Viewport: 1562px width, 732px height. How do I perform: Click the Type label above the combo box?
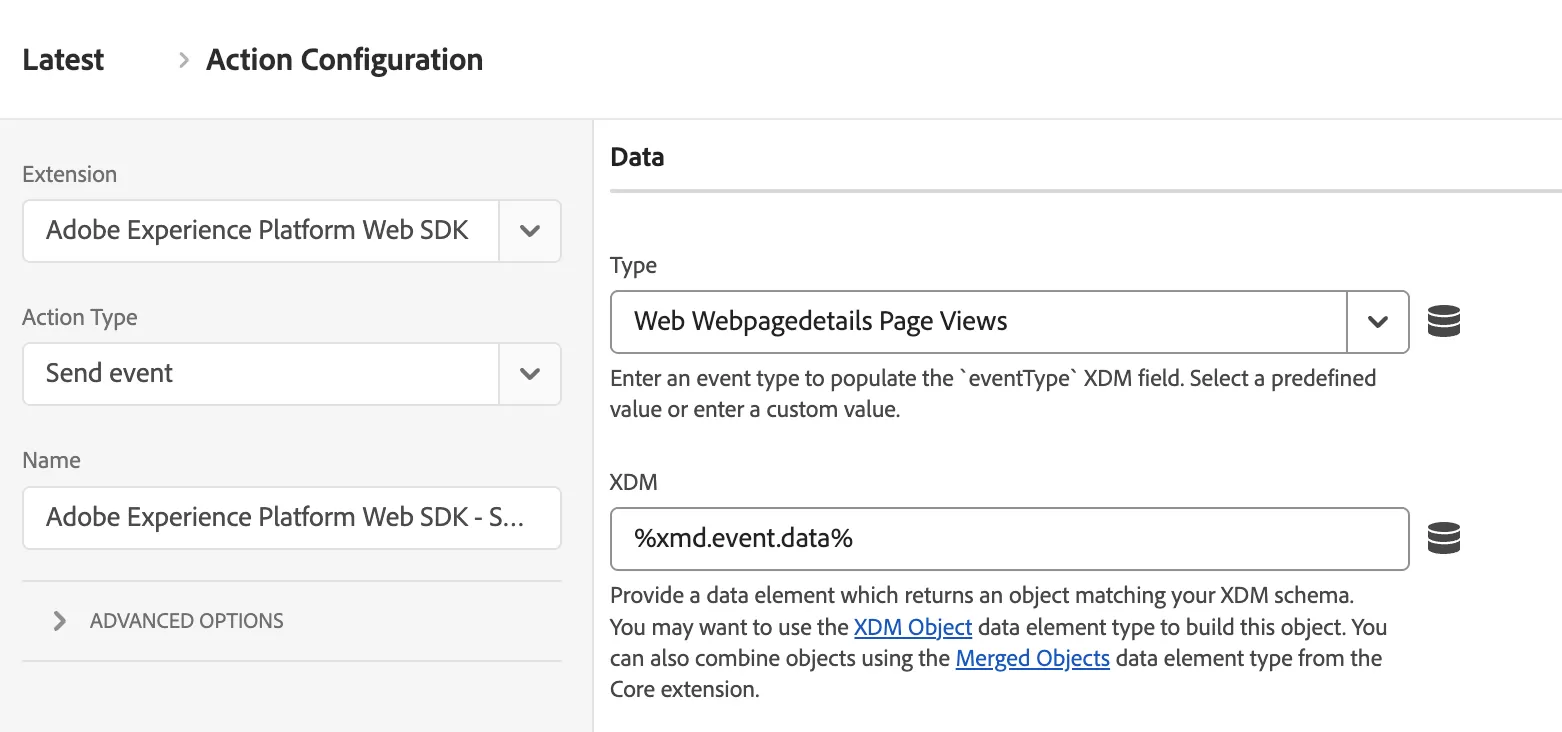[634, 266]
